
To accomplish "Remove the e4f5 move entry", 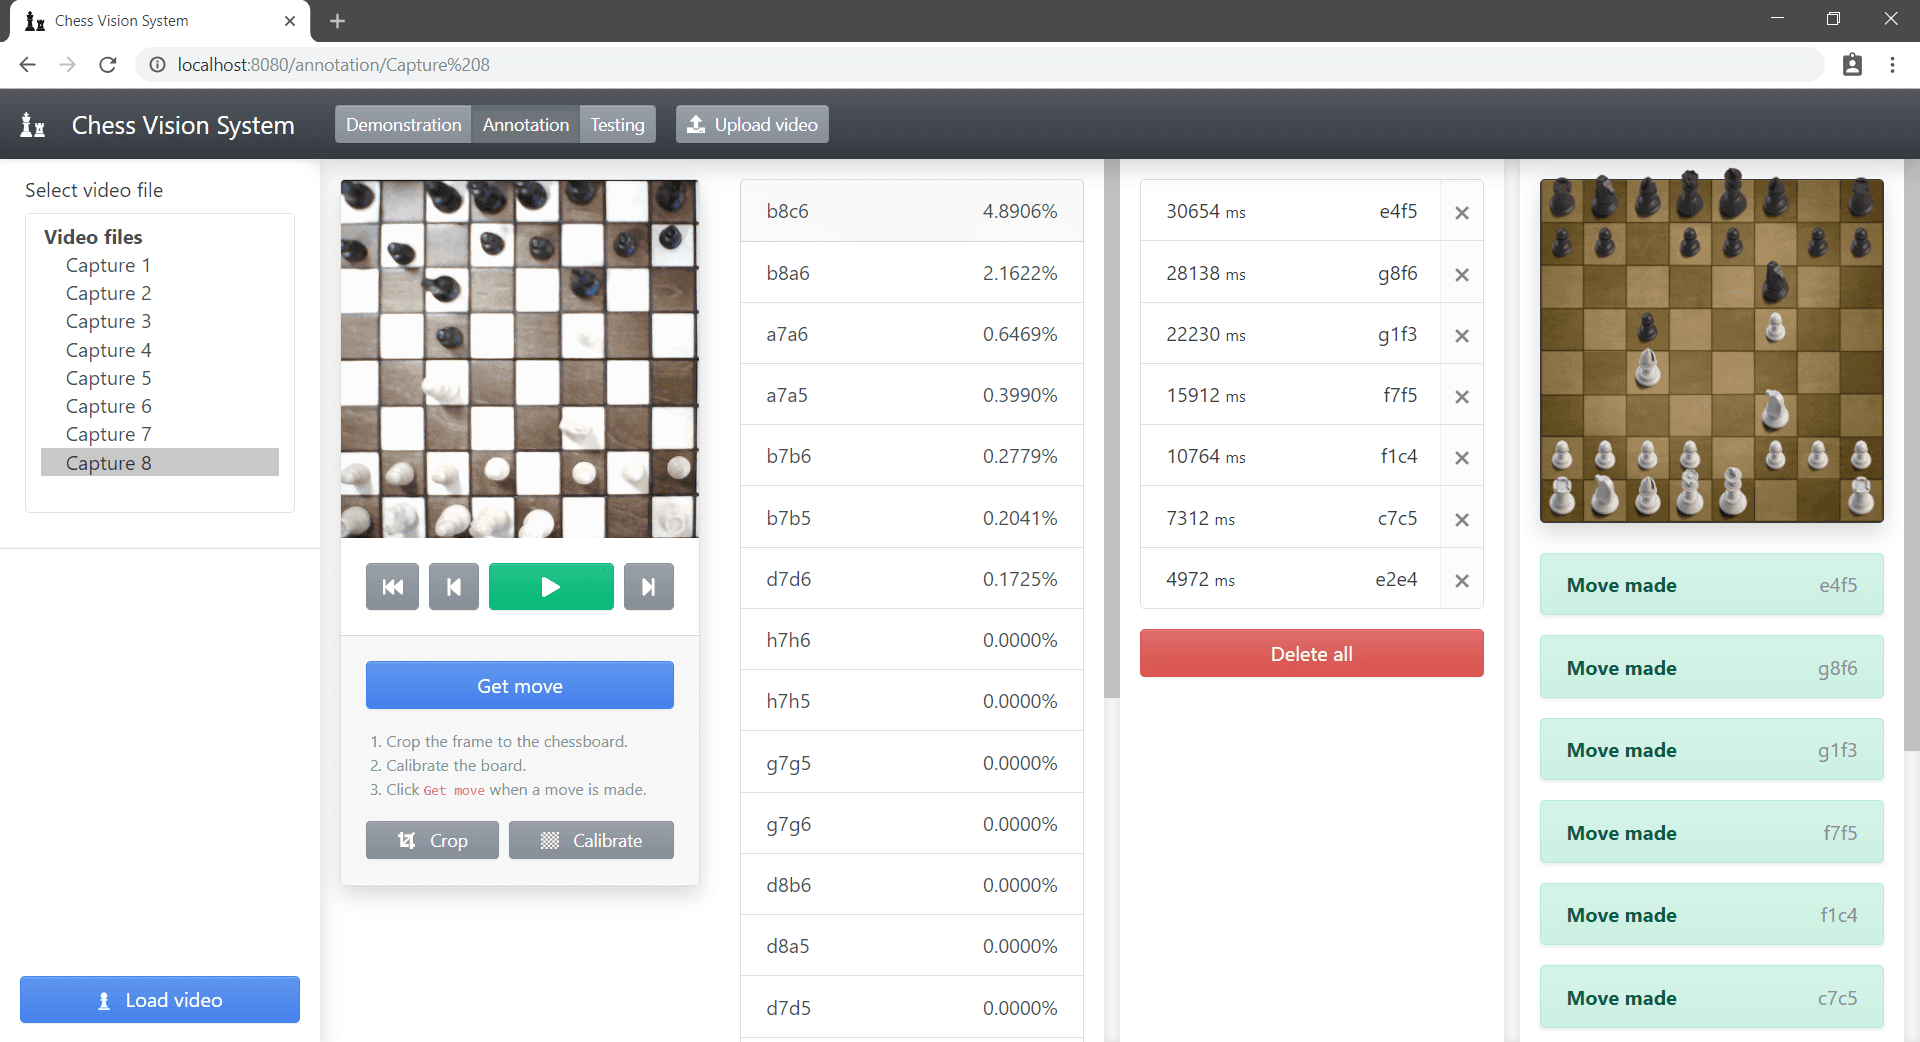I will pos(1461,213).
